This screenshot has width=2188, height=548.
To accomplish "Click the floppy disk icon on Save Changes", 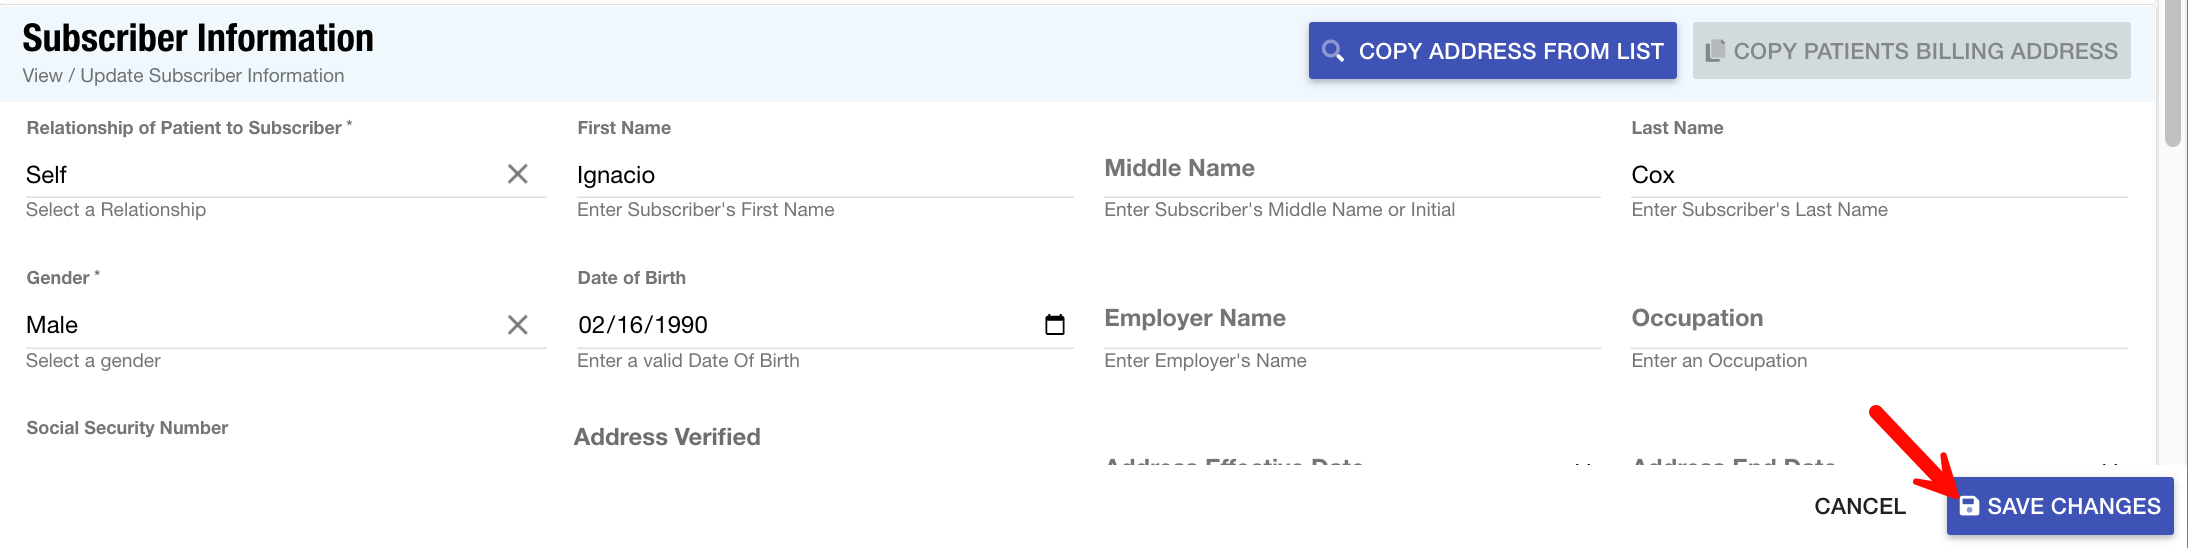I will tap(1968, 506).
